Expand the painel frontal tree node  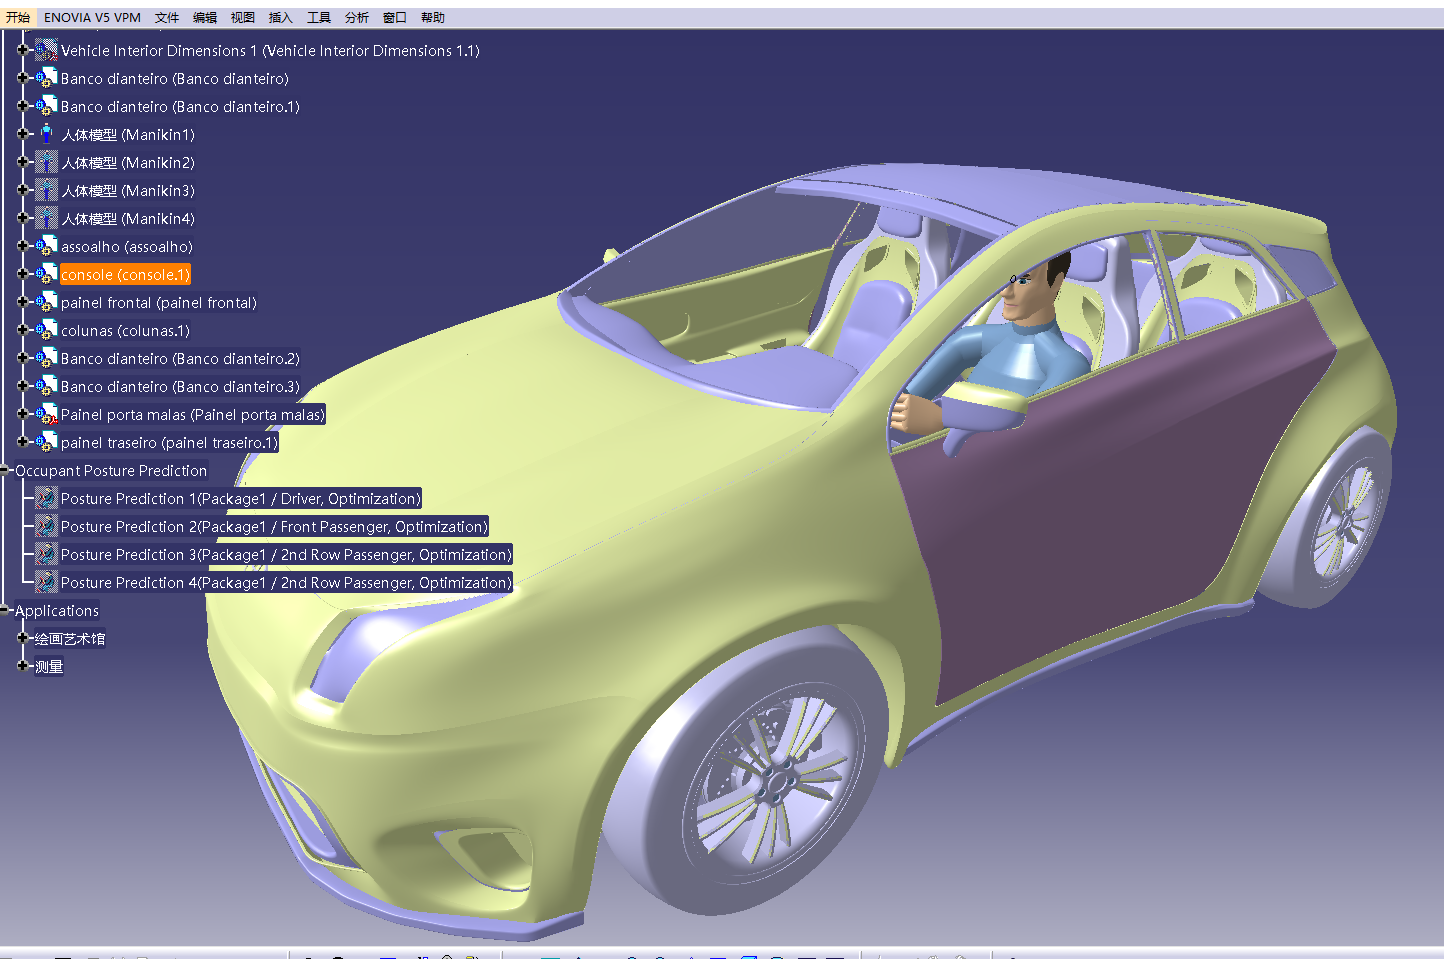point(23,301)
